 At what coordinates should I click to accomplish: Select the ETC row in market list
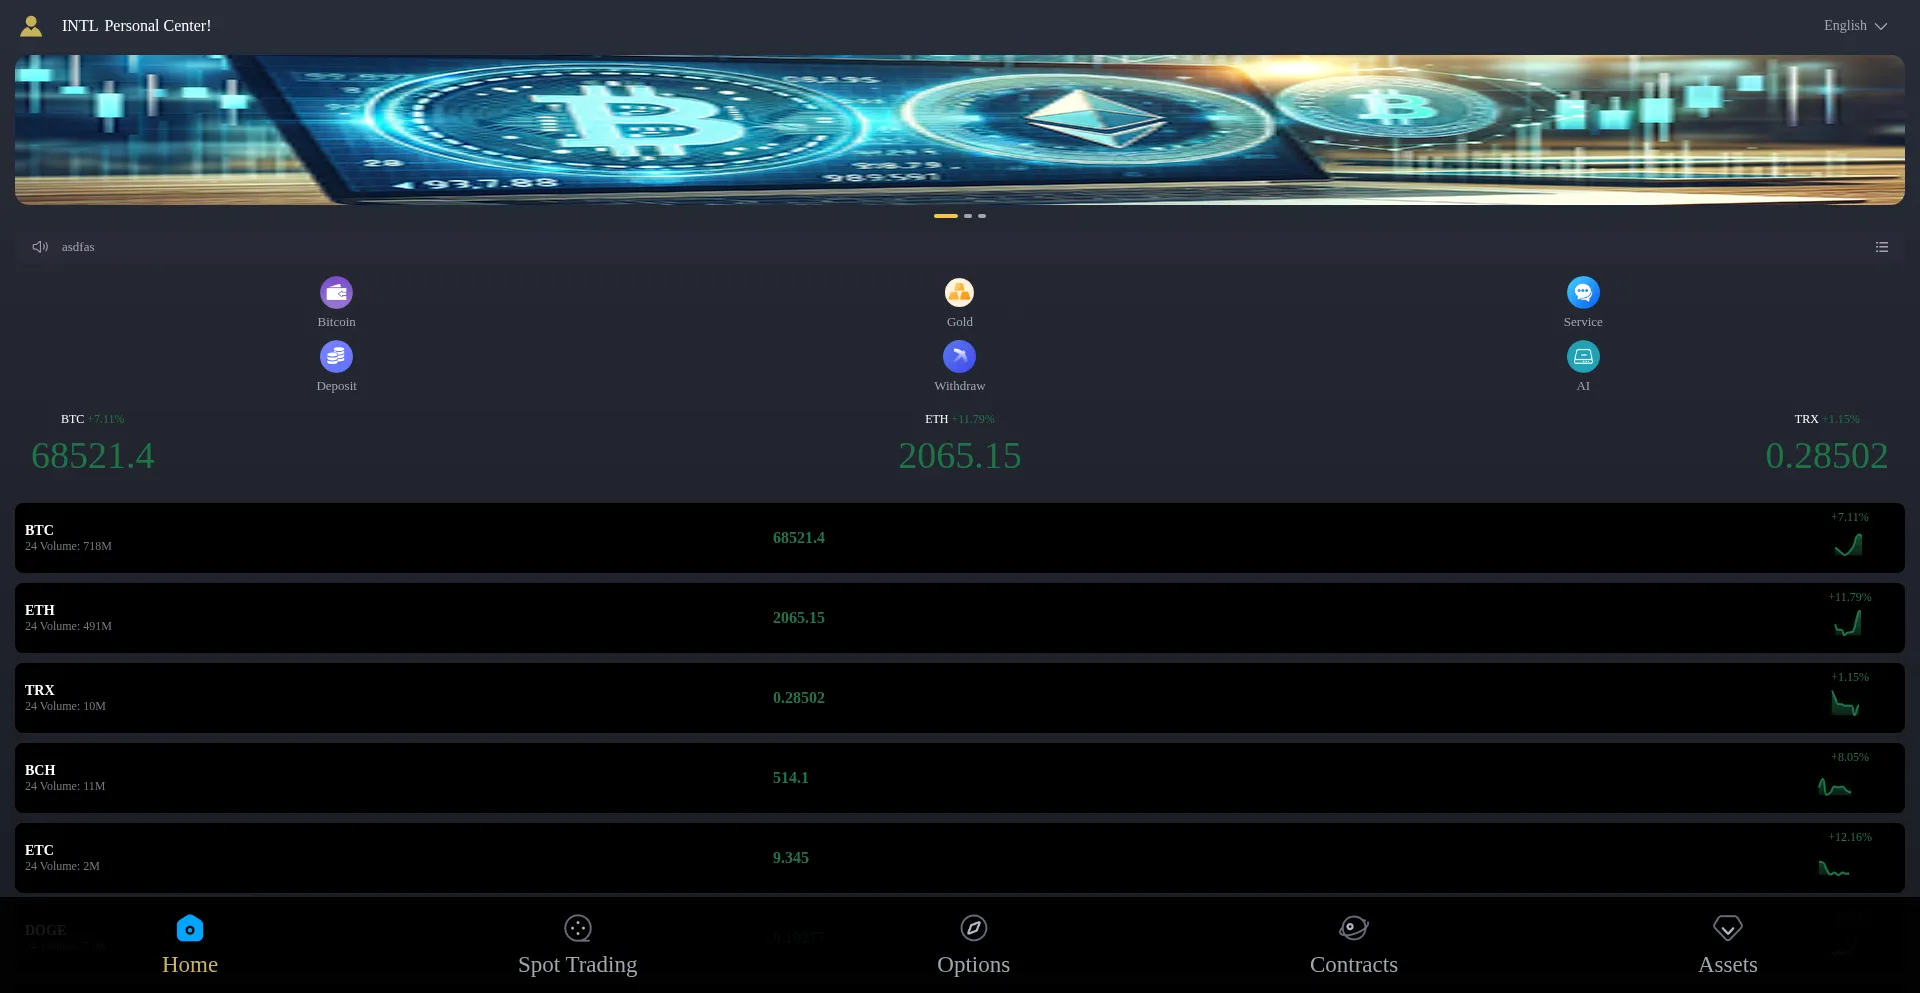(960, 858)
